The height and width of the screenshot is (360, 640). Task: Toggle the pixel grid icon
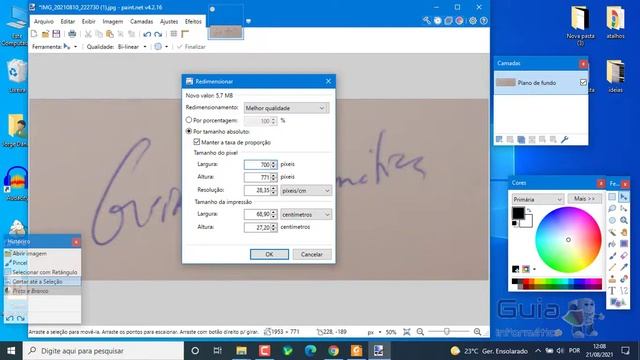click(173, 34)
